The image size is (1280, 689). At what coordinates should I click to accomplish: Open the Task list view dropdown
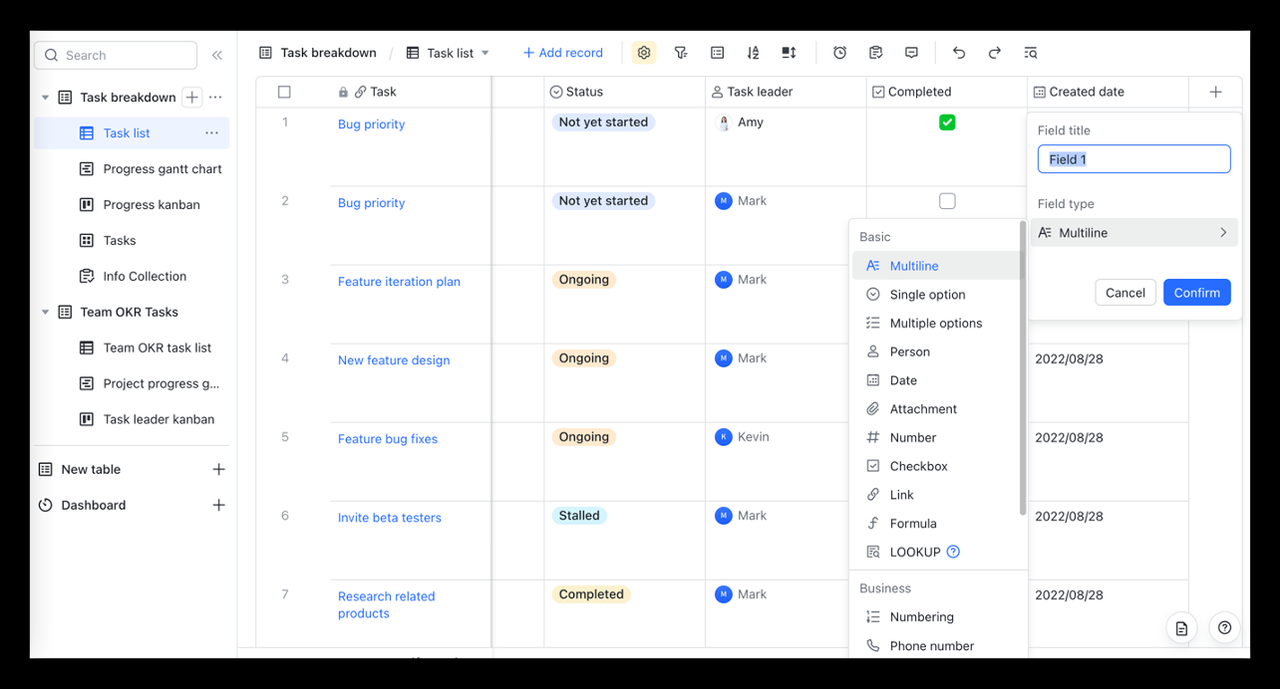point(485,53)
